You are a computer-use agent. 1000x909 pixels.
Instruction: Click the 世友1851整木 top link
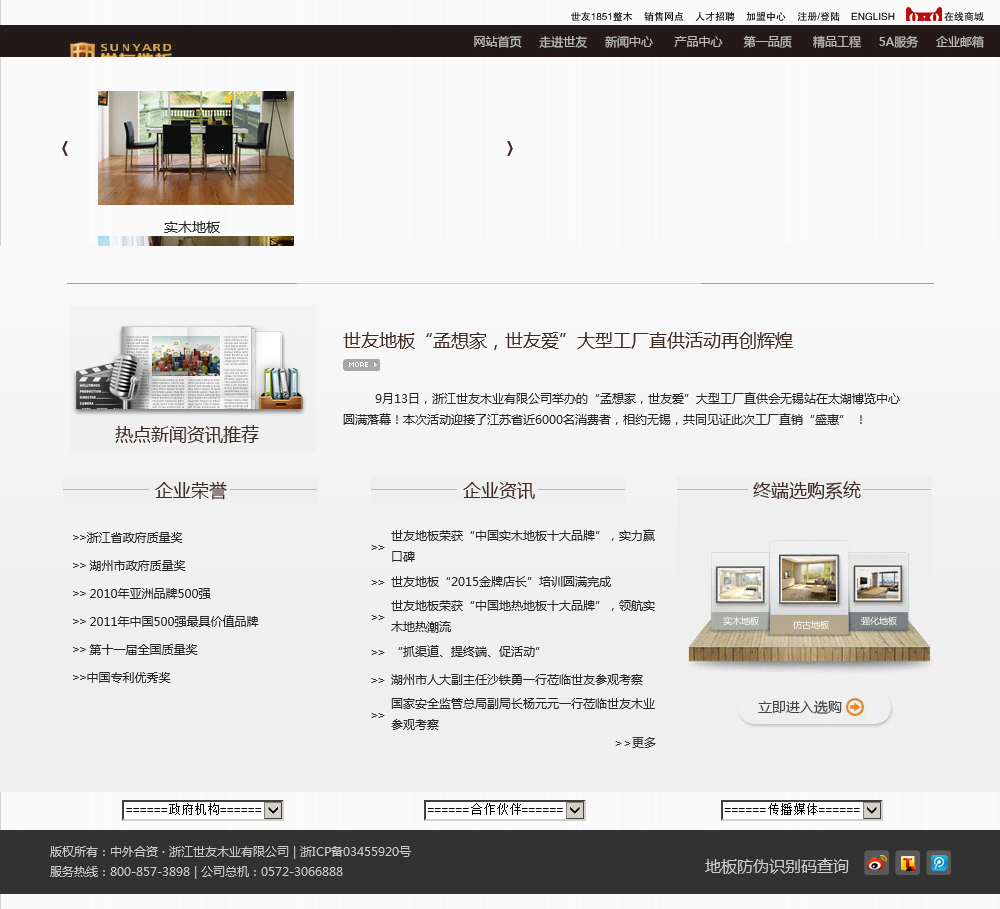point(601,17)
